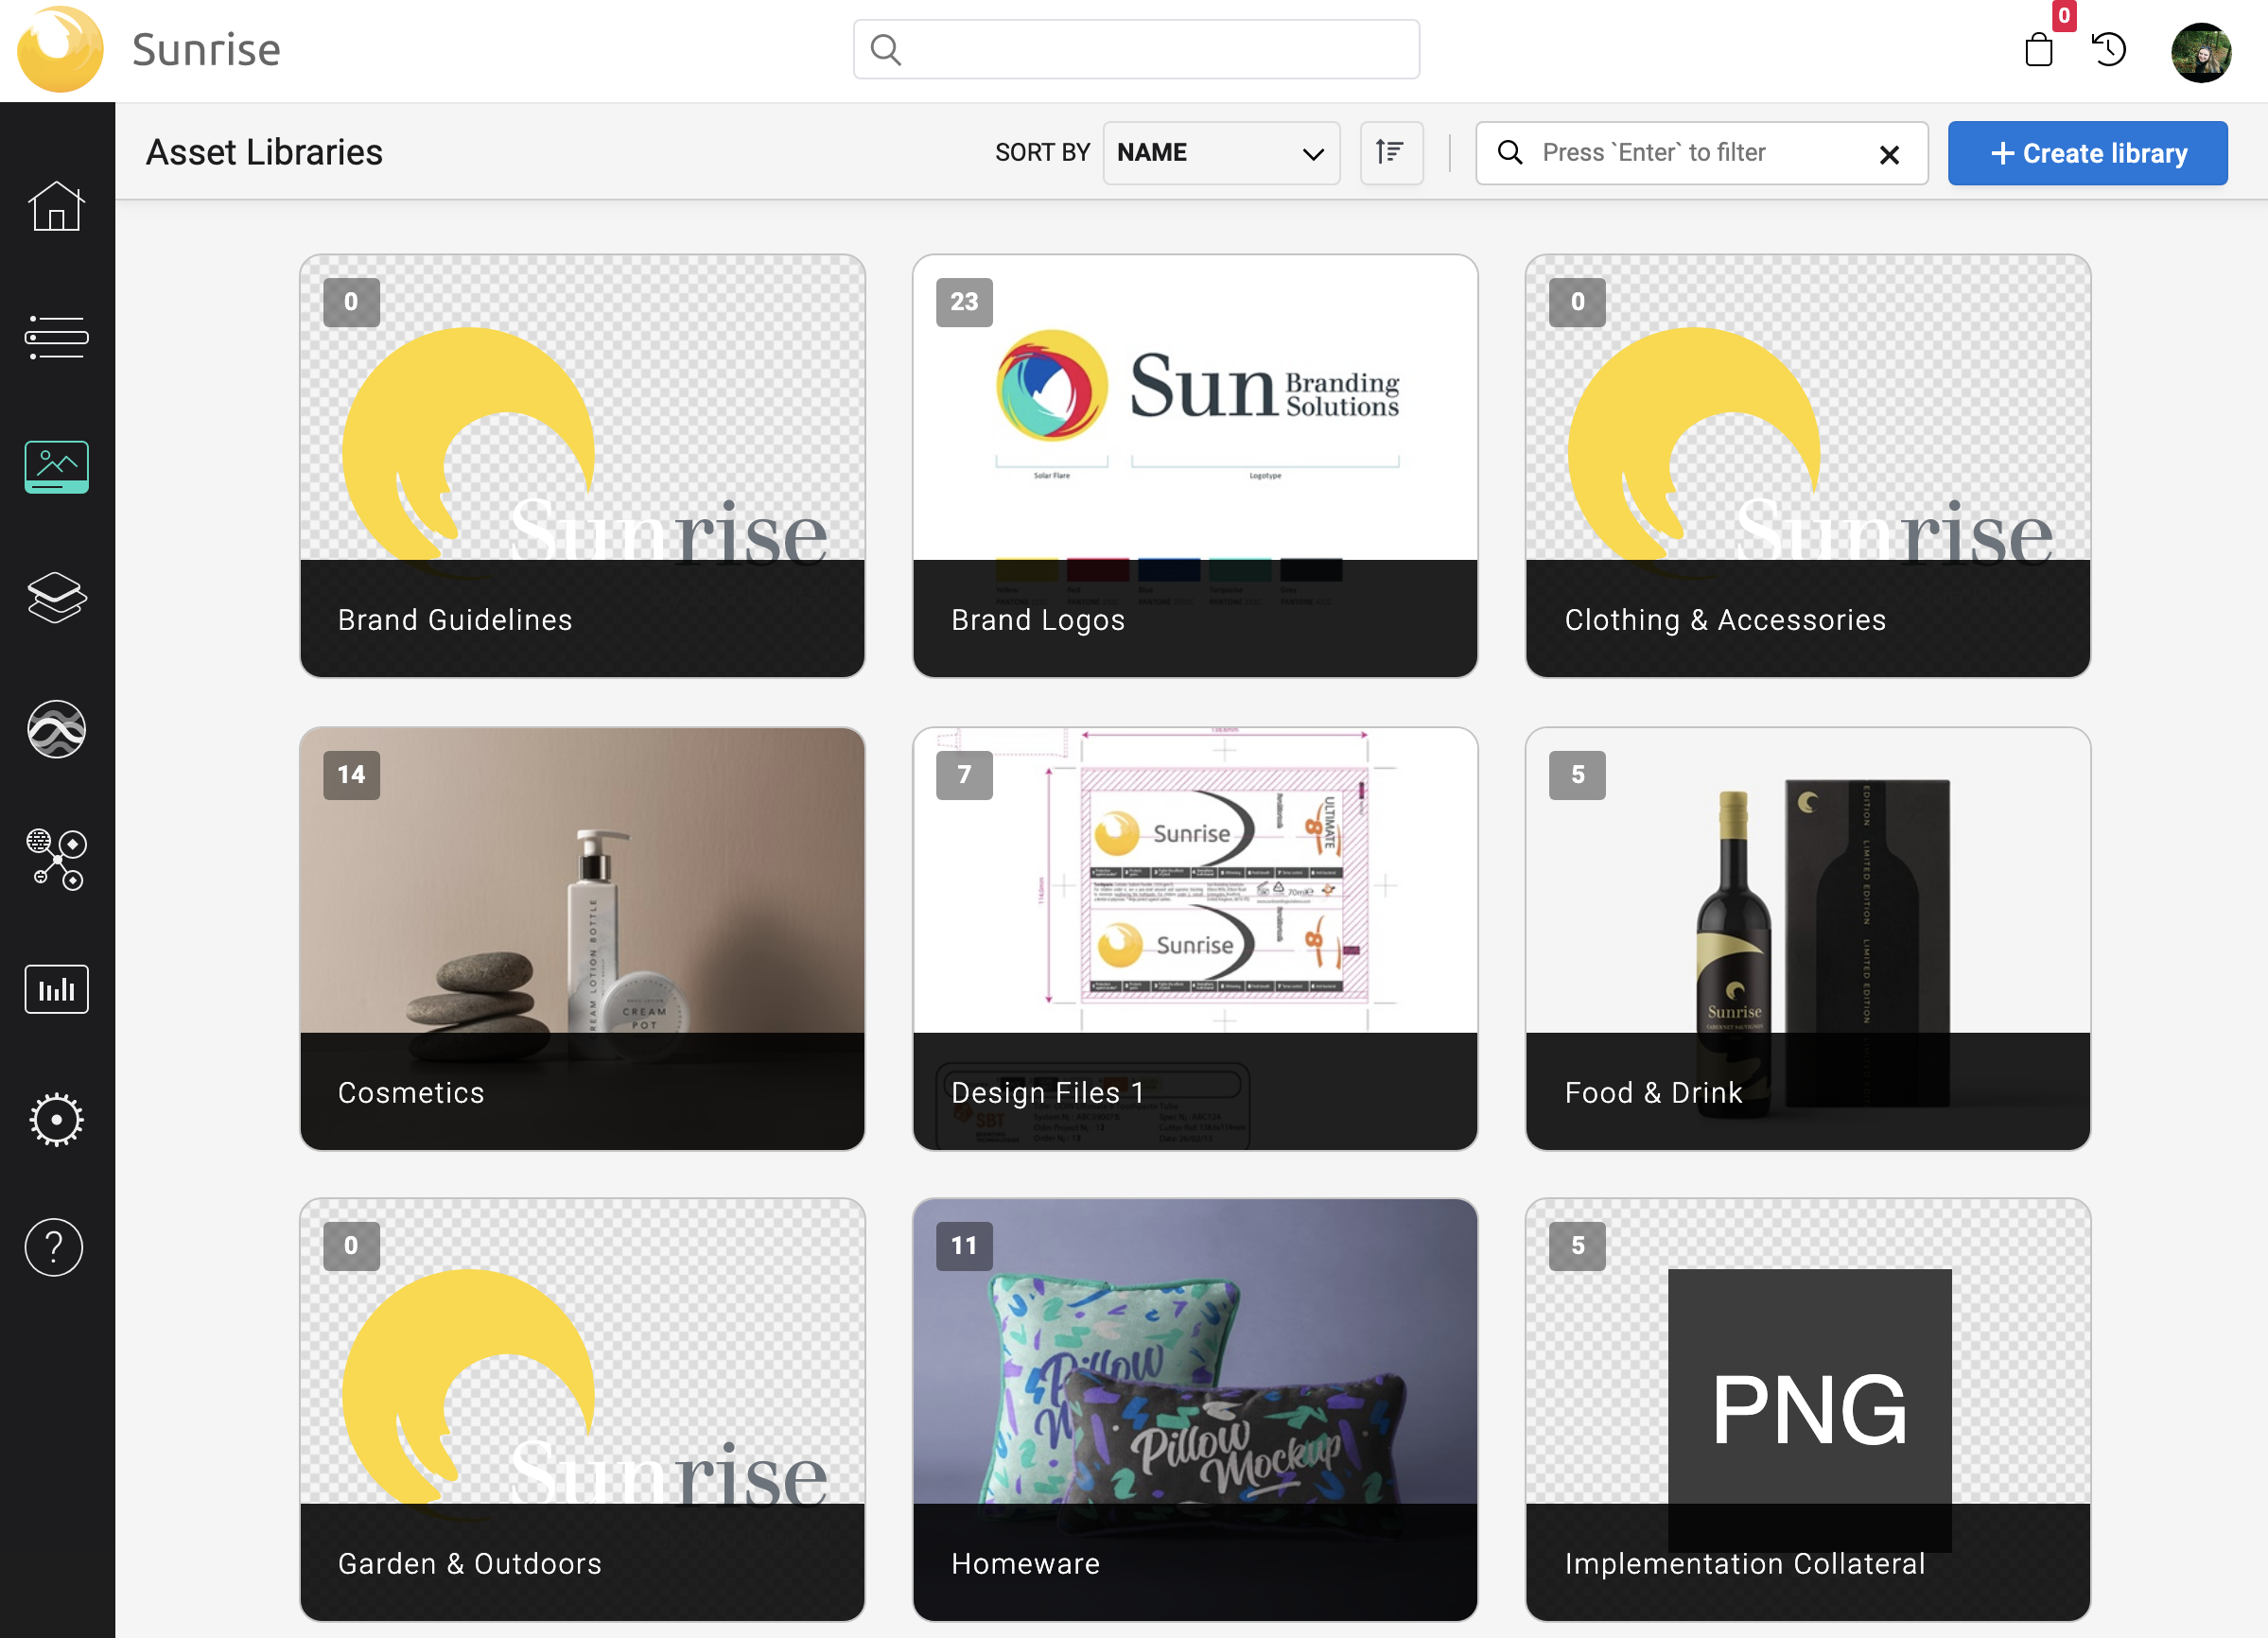Open the connected nodes workflow icon
The width and height of the screenshot is (2268, 1638).
pyautogui.click(x=56, y=859)
